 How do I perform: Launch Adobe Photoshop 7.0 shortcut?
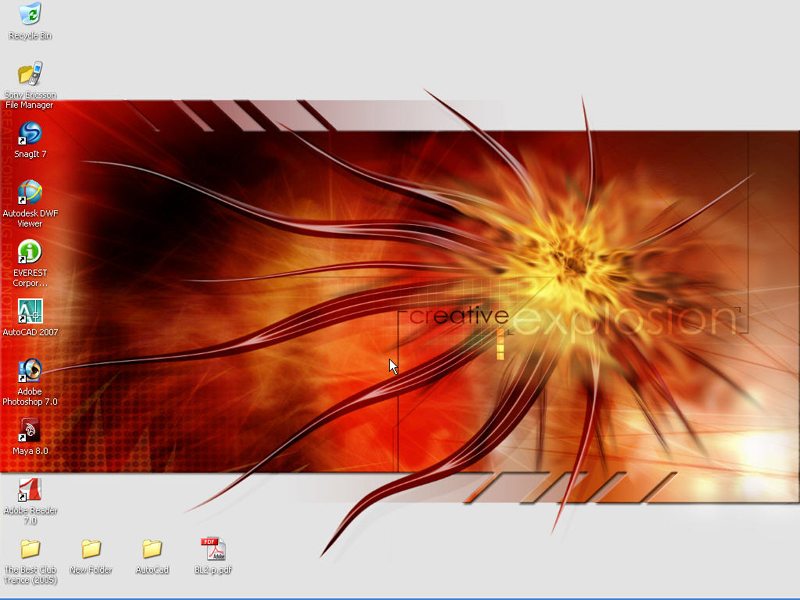pos(30,370)
